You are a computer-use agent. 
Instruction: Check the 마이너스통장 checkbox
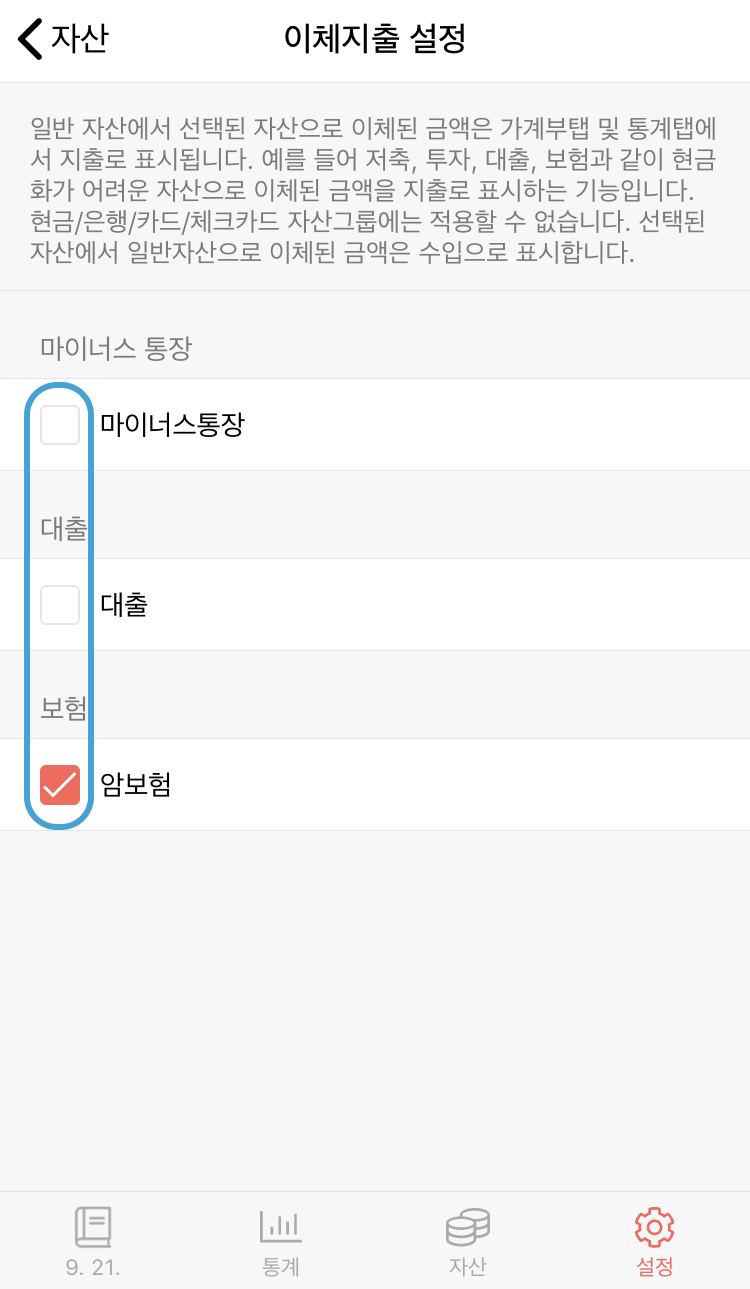(60, 425)
